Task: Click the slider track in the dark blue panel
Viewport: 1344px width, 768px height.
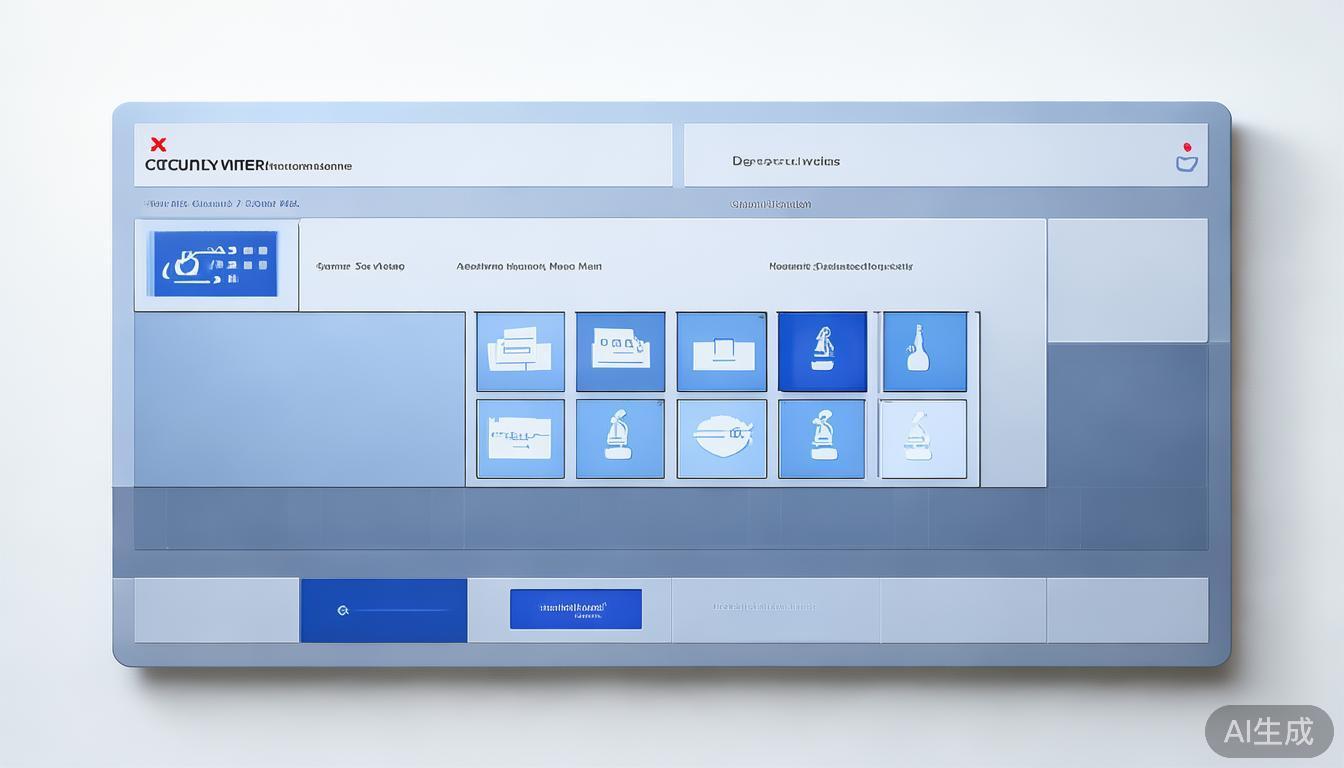Action: 400,610
